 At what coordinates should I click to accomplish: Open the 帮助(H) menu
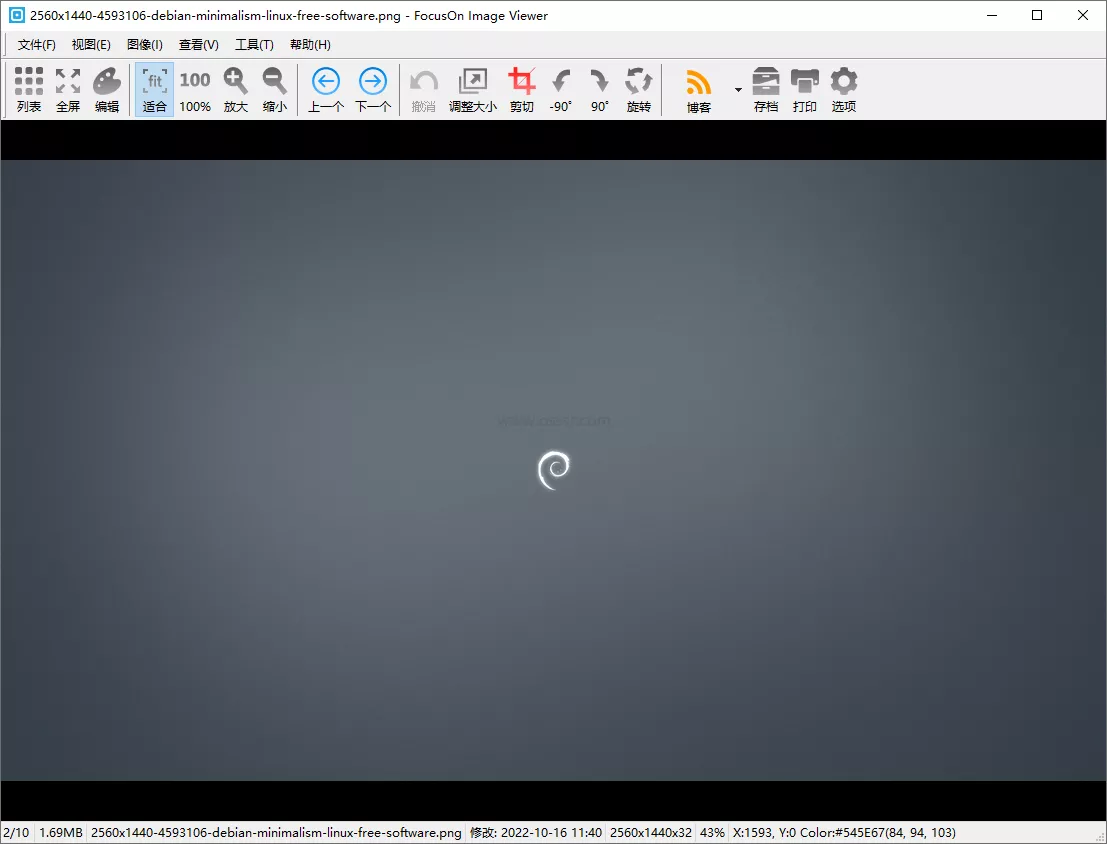pos(310,44)
